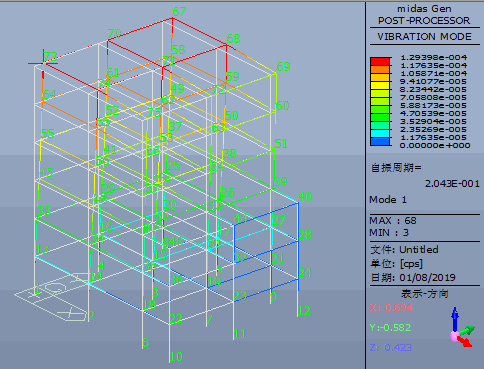Click the crosshair cursor at node 73

coord(43,63)
